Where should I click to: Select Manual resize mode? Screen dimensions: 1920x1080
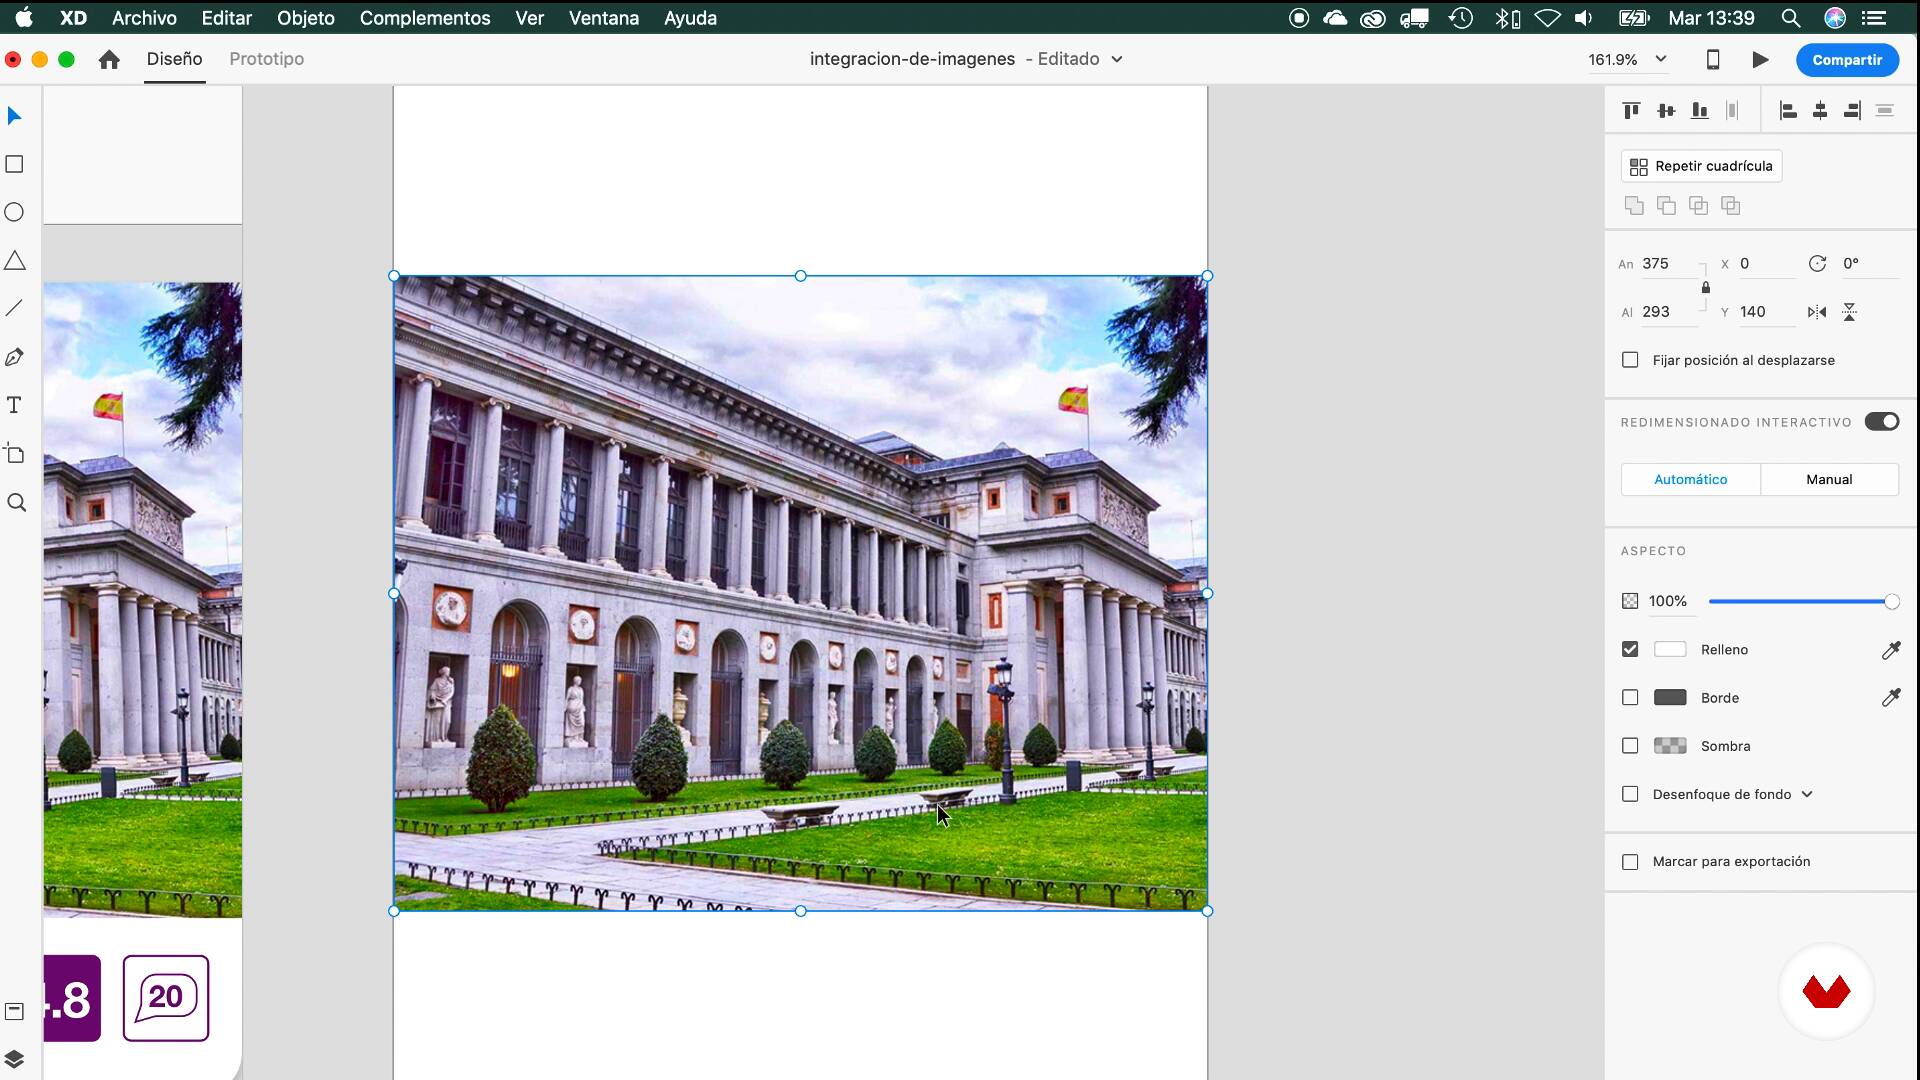(1829, 480)
